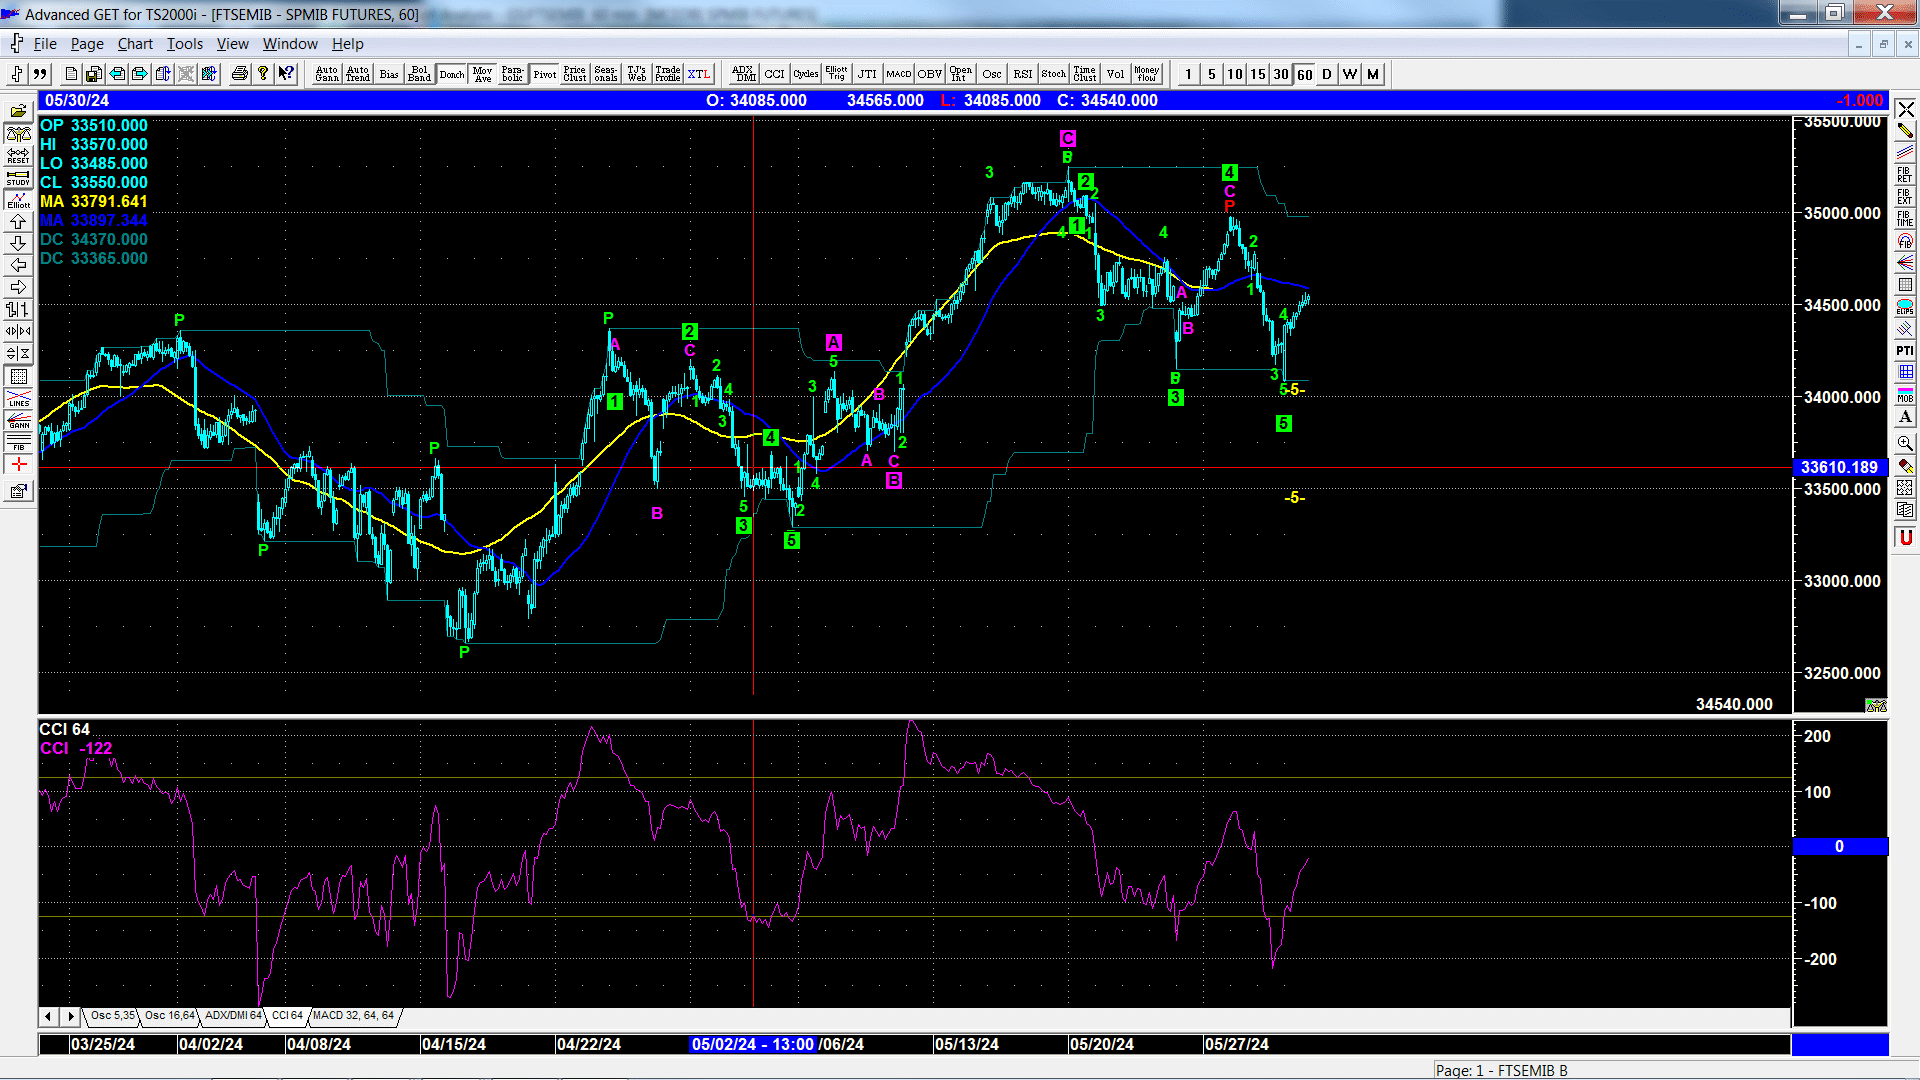Click the magnifier zoom icon in right toolbar
Image resolution: width=1920 pixels, height=1080 pixels.
point(1905,443)
